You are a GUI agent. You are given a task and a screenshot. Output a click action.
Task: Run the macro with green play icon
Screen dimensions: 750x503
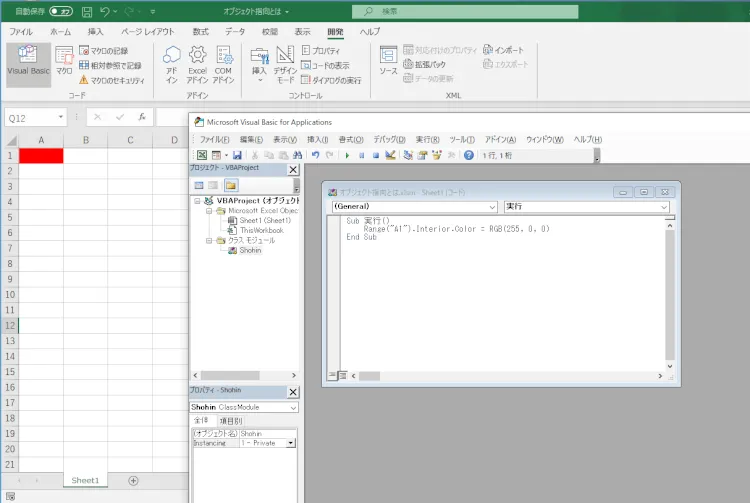[347, 155]
